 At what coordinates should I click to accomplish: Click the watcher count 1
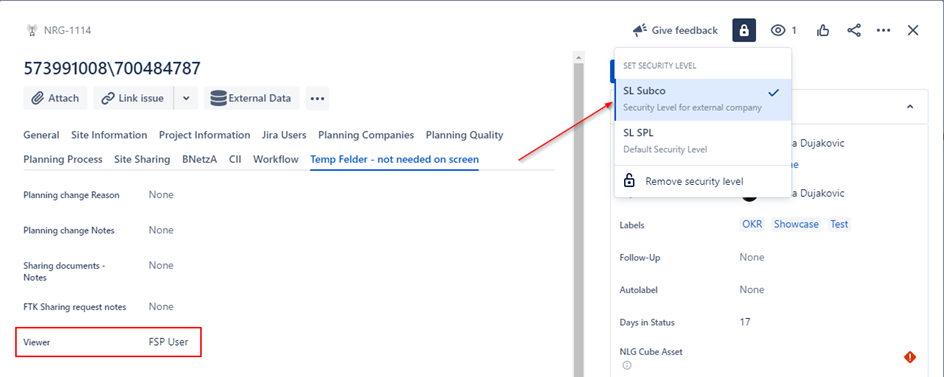(x=794, y=30)
